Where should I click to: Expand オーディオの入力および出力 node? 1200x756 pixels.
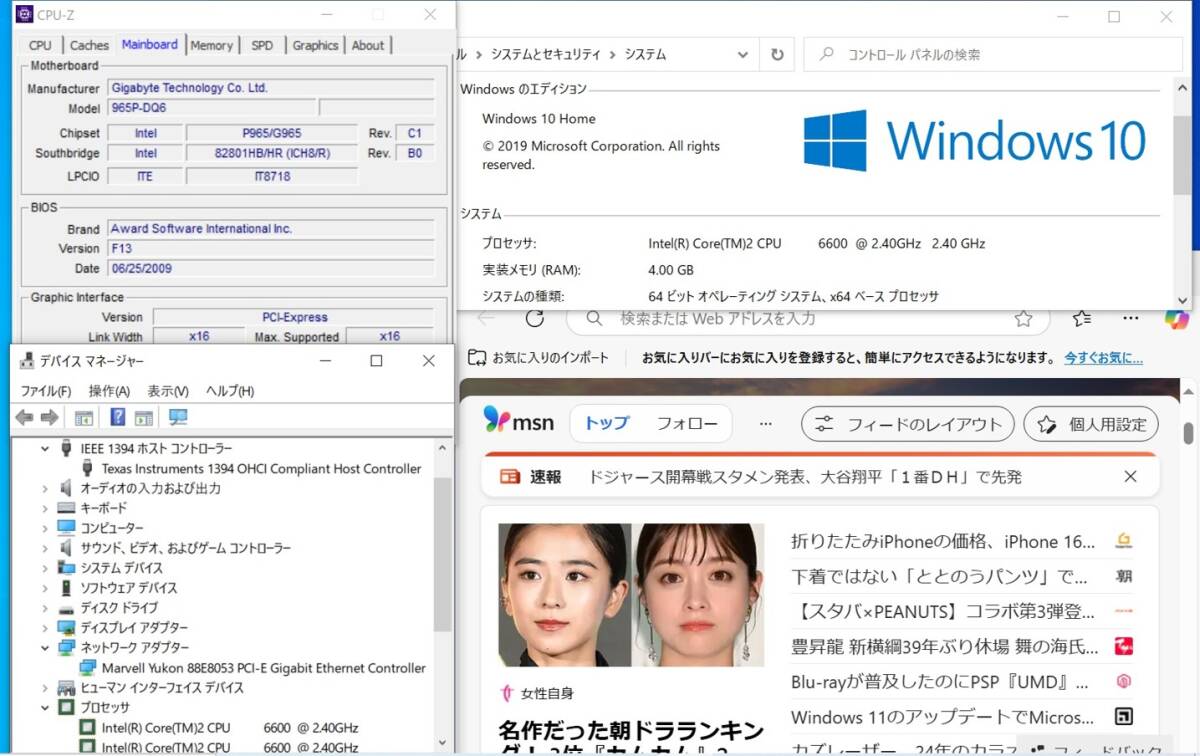click(45, 488)
